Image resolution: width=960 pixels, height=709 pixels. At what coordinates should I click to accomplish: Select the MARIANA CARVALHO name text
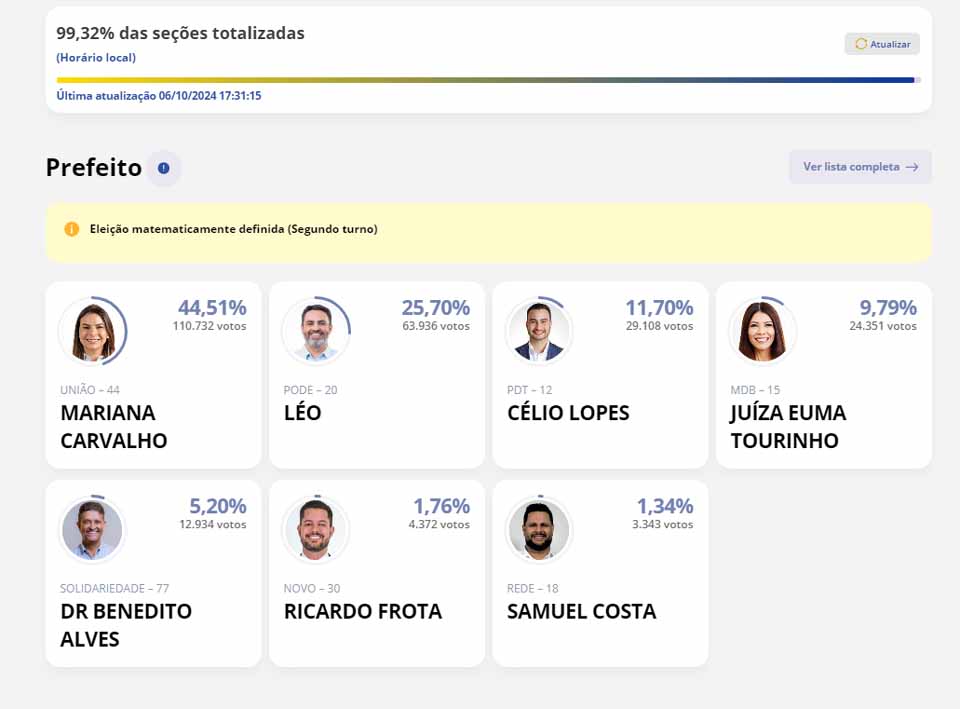click(x=113, y=427)
